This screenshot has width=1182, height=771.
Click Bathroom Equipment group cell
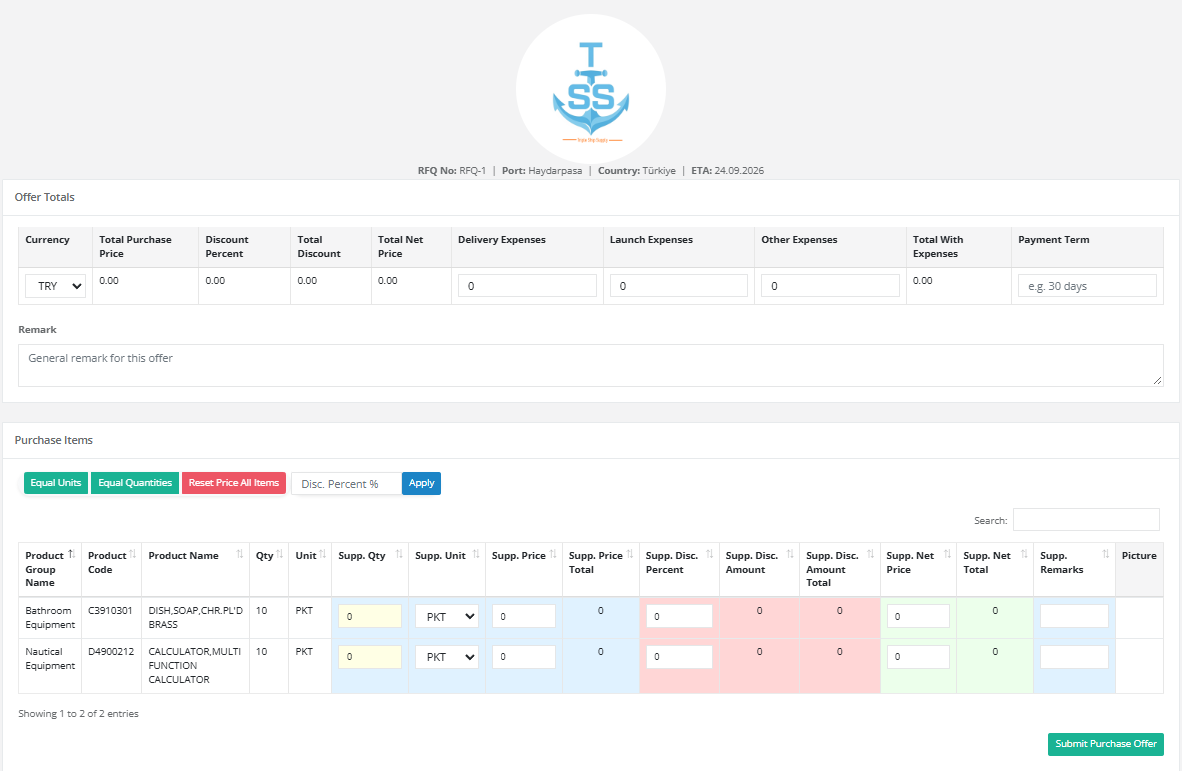tap(50, 617)
